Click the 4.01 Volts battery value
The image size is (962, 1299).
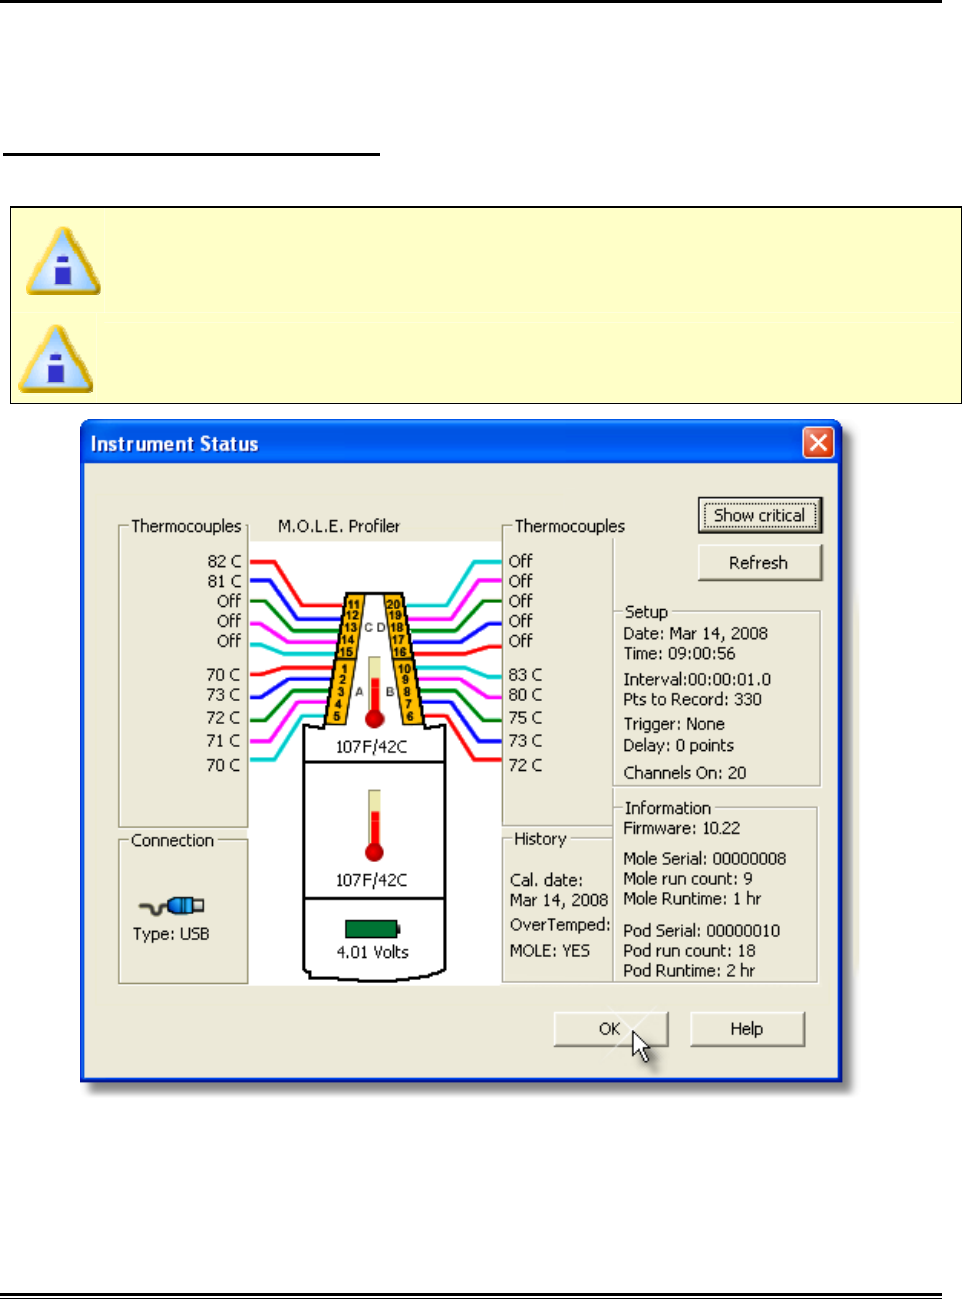[372, 952]
